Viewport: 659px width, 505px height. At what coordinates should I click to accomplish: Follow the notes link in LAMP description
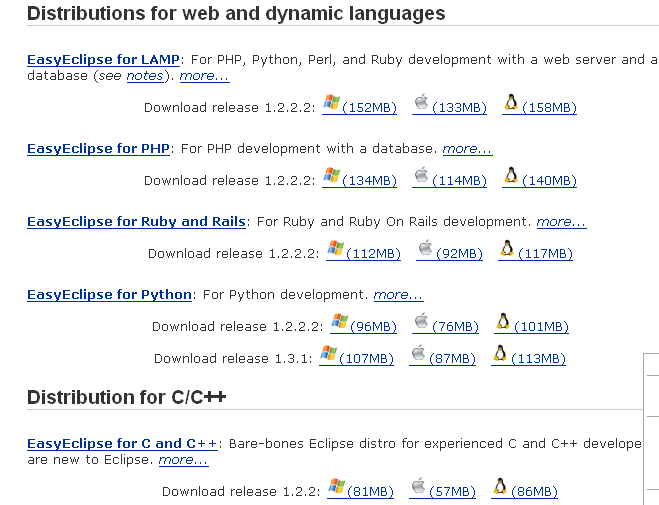tap(145, 76)
